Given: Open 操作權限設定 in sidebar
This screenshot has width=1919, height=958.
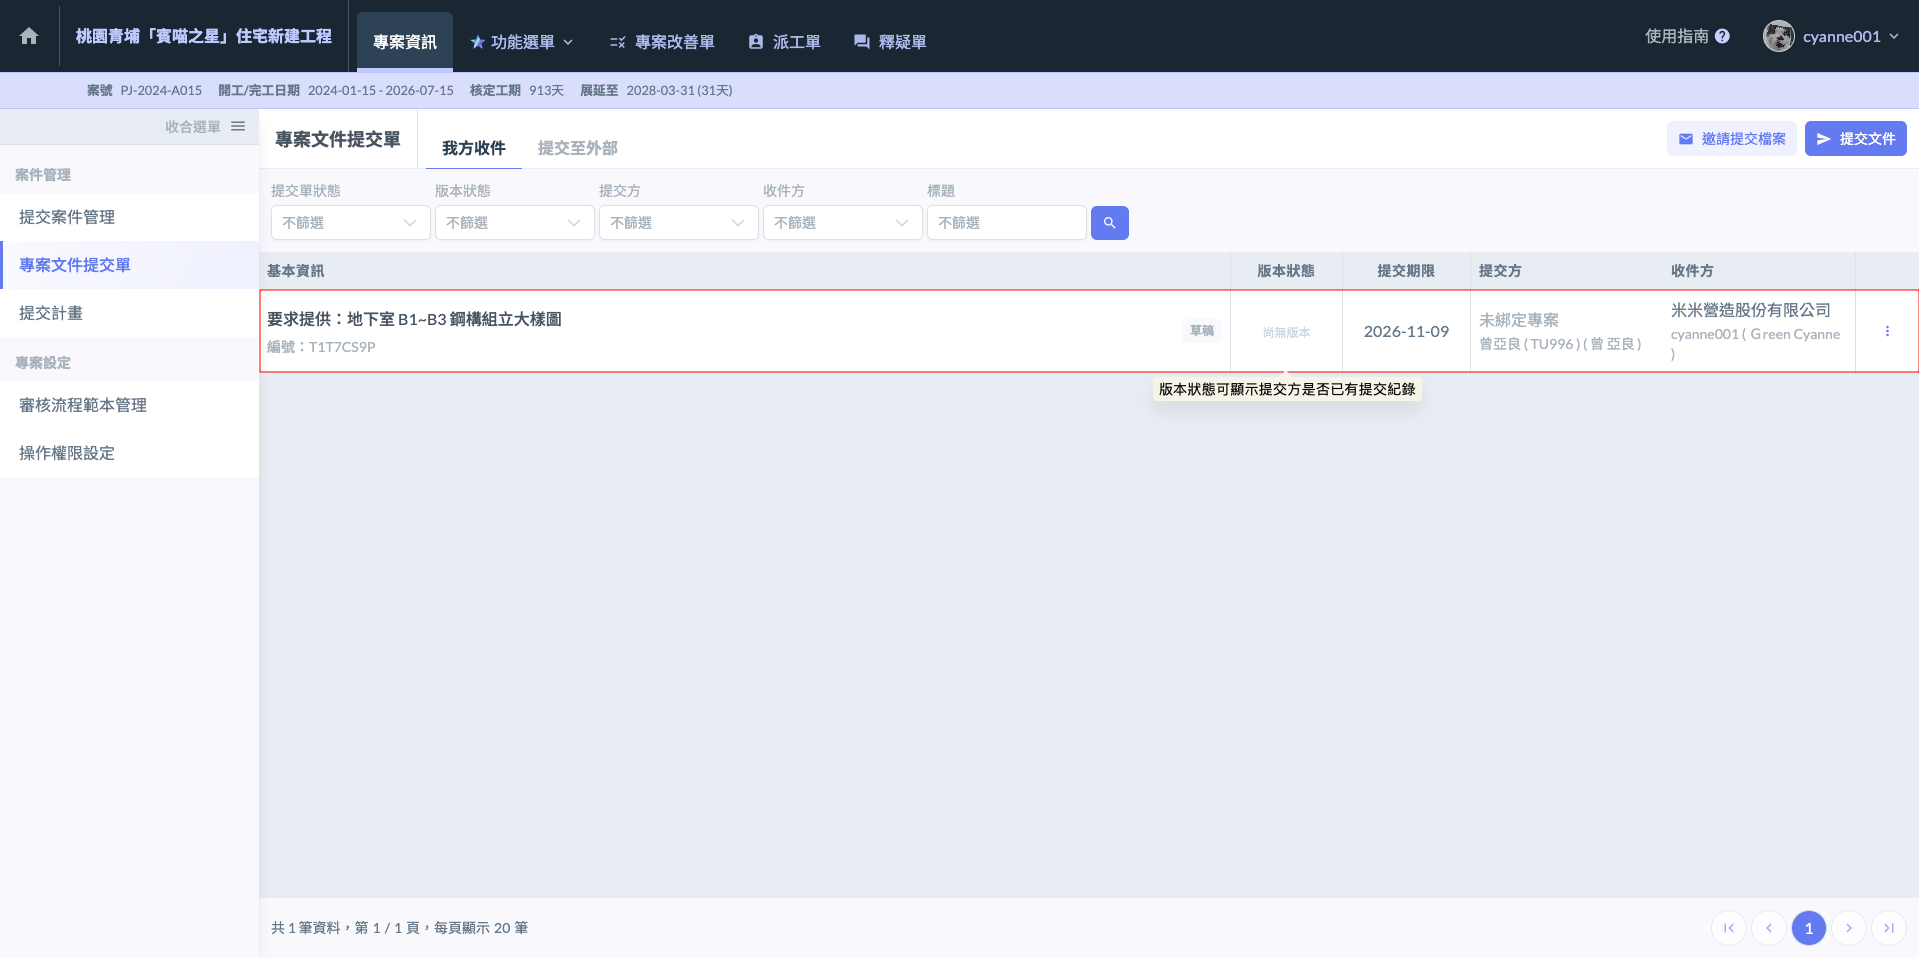Looking at the screenshot, I should (130, 453).
